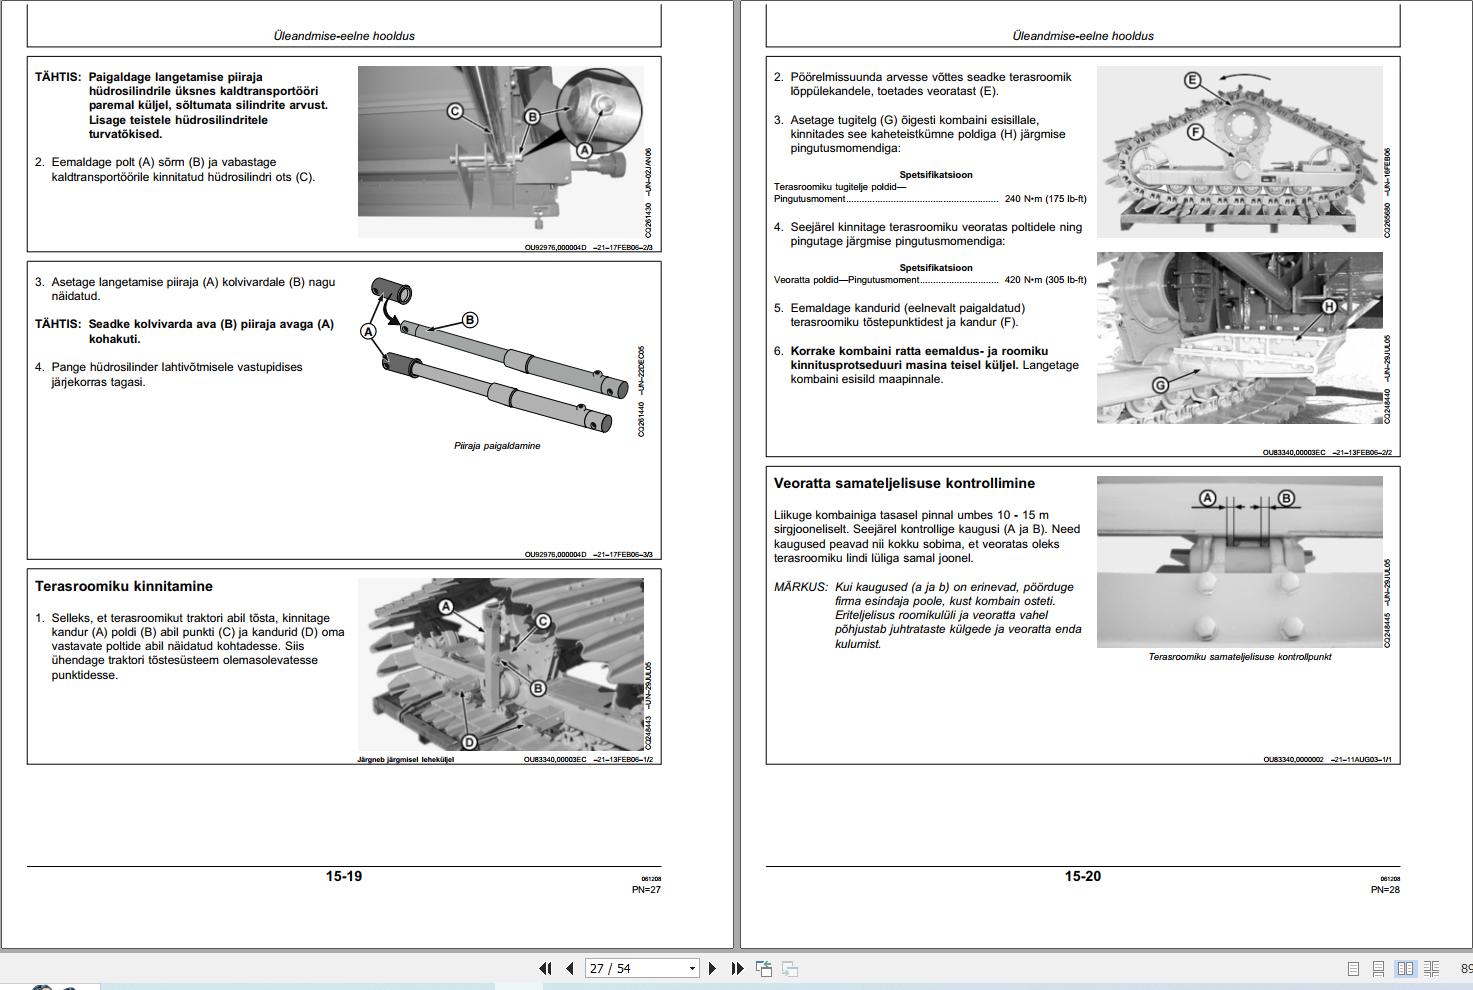The image size is (1473, 990).
Task: Go to the previous page
Action: click(x=570, y=968)
